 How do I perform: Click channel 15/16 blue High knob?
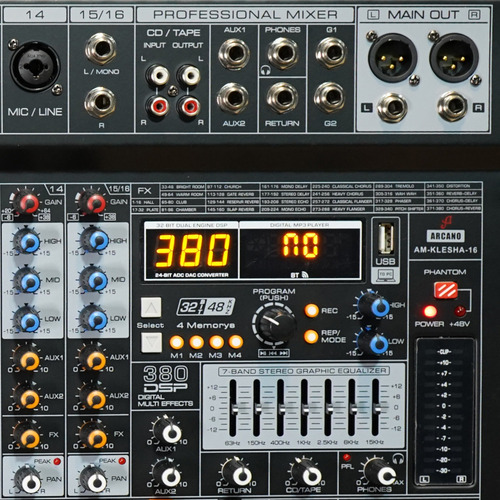pyautogui.click(x=94, y=240)
